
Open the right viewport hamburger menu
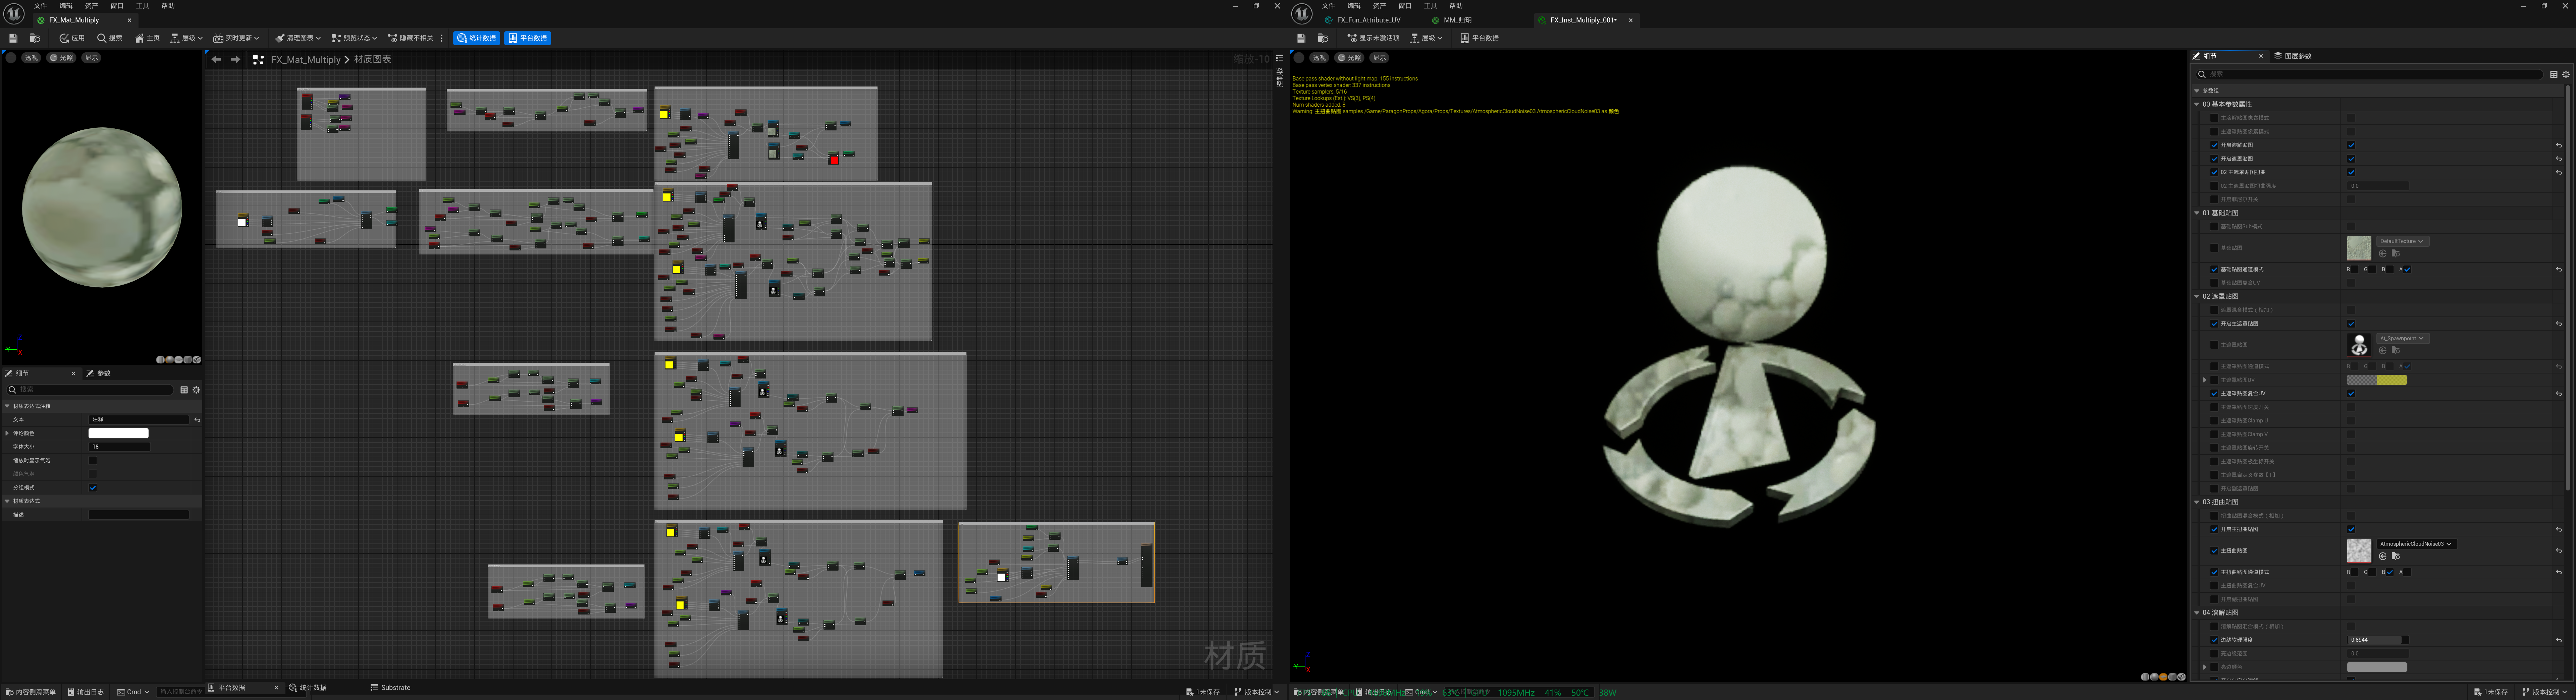[x=1299, y=58]
